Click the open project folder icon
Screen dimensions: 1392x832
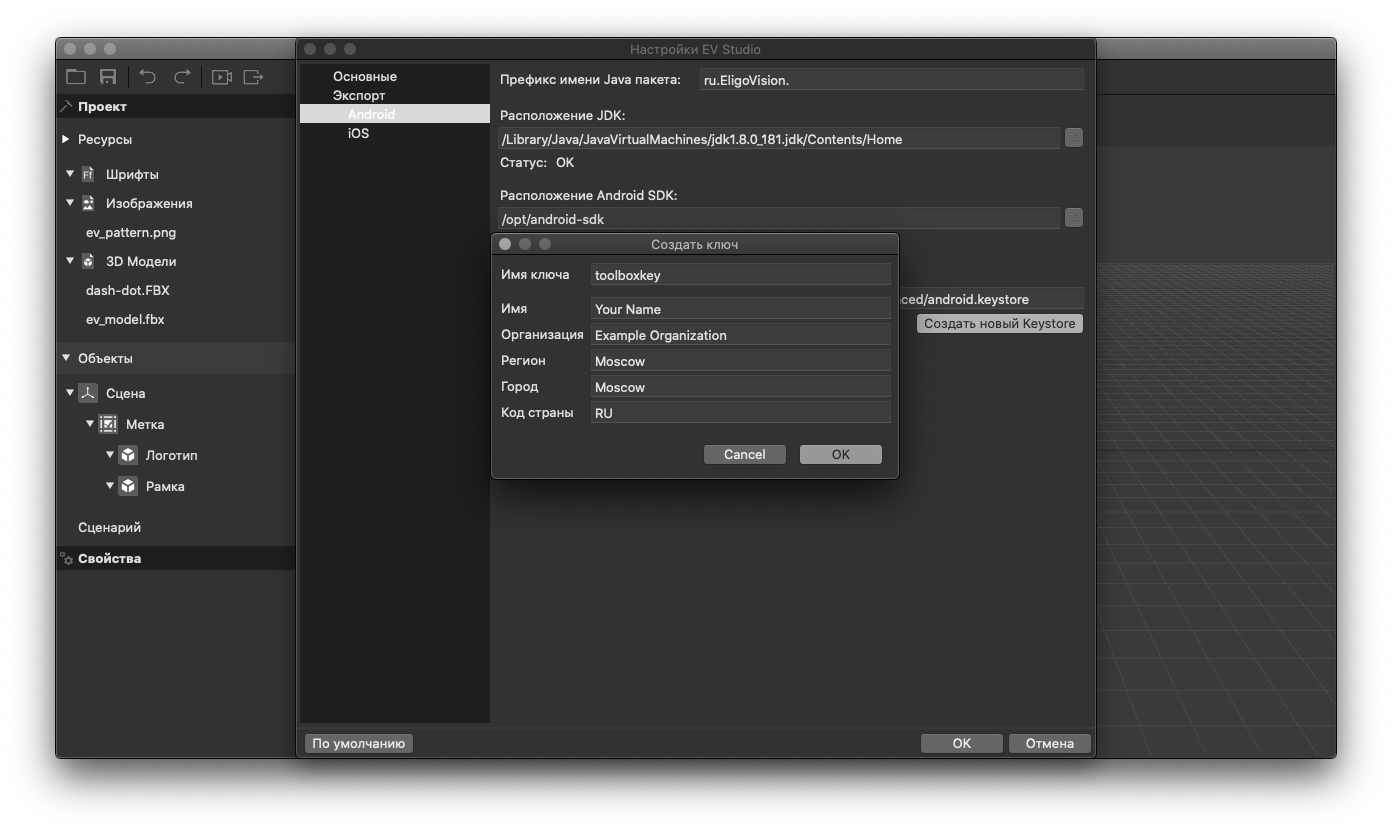tap(76, 77)
